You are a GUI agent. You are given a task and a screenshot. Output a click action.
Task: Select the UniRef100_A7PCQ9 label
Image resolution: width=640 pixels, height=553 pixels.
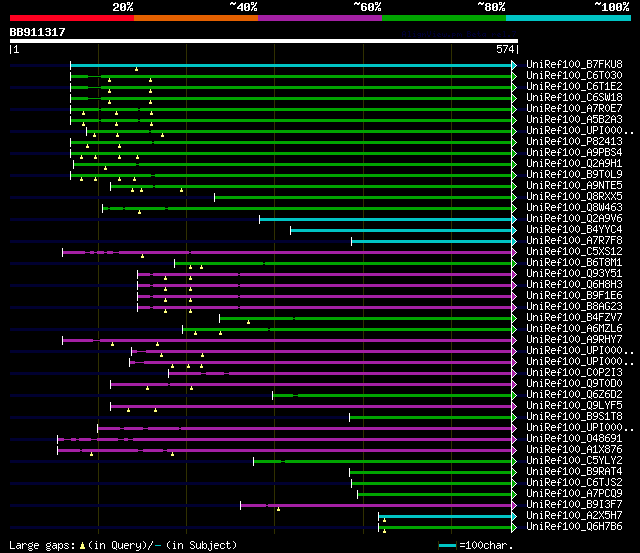pyautogui.click(x=574, y=494)
